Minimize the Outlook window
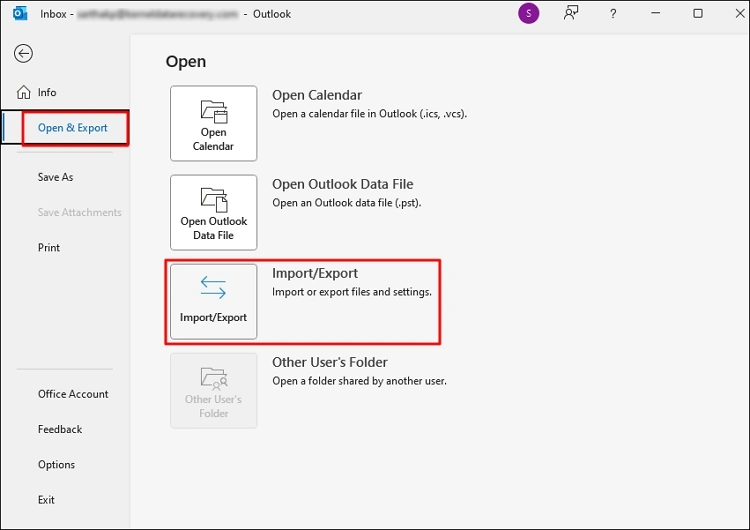Image resolution: width=750 pixels, height=530 pixels. pos(656,14)
